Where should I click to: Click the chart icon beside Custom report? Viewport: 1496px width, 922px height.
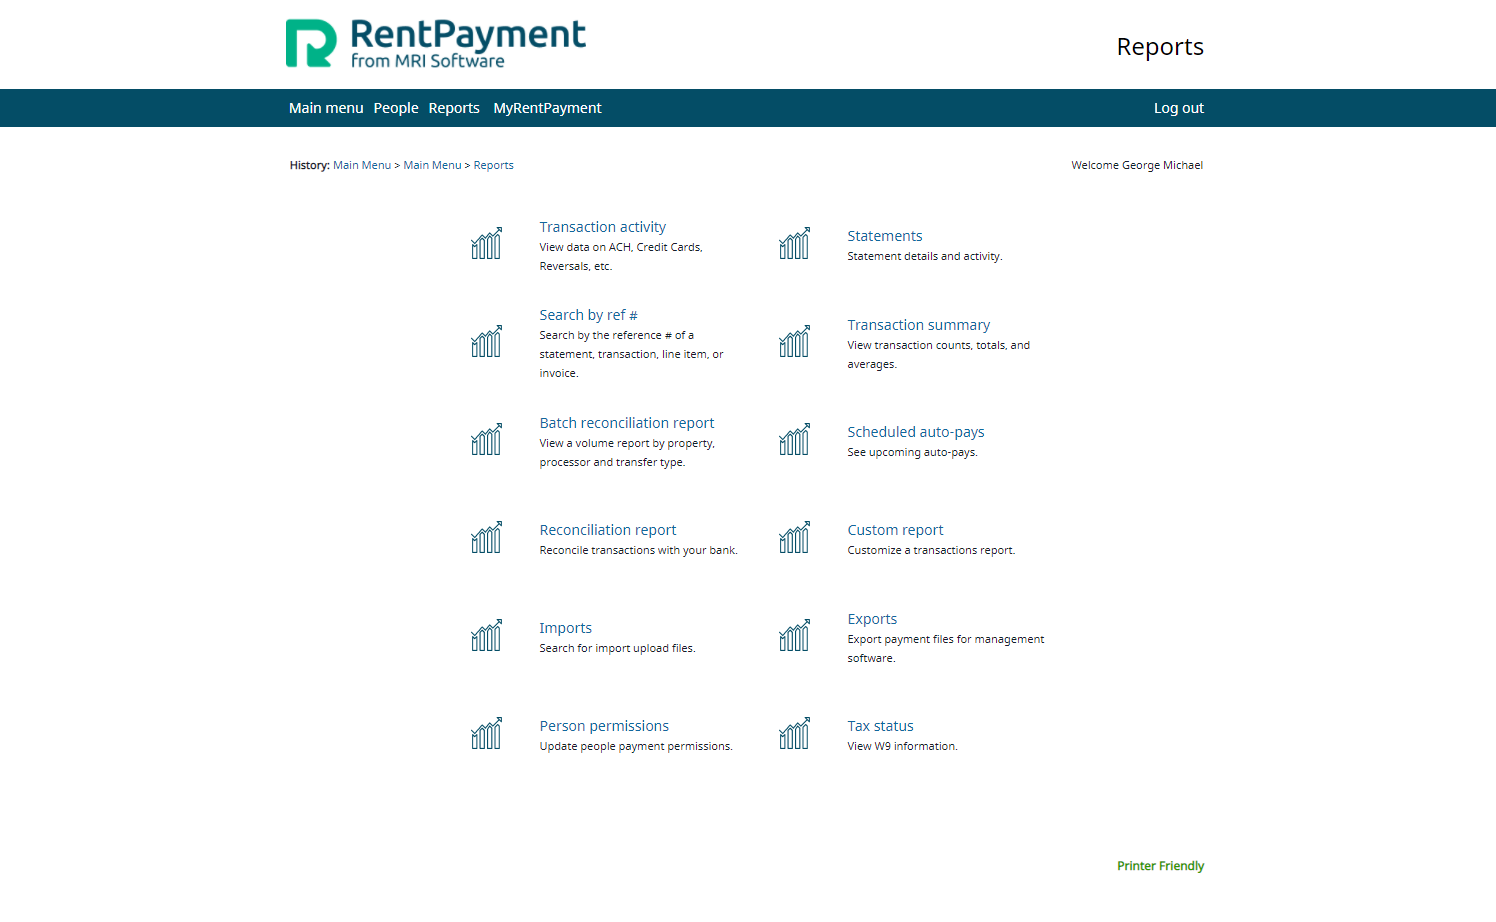794,537
